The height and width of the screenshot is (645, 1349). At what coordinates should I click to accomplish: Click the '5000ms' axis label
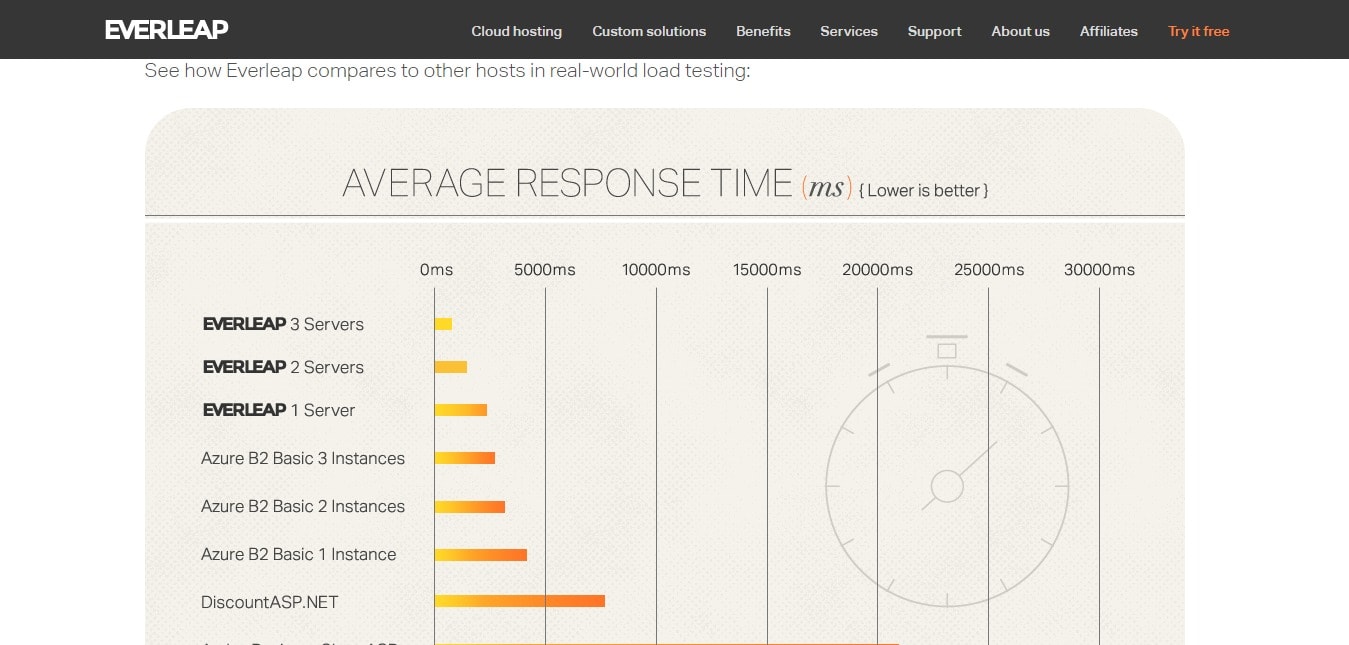pos(545,270)
